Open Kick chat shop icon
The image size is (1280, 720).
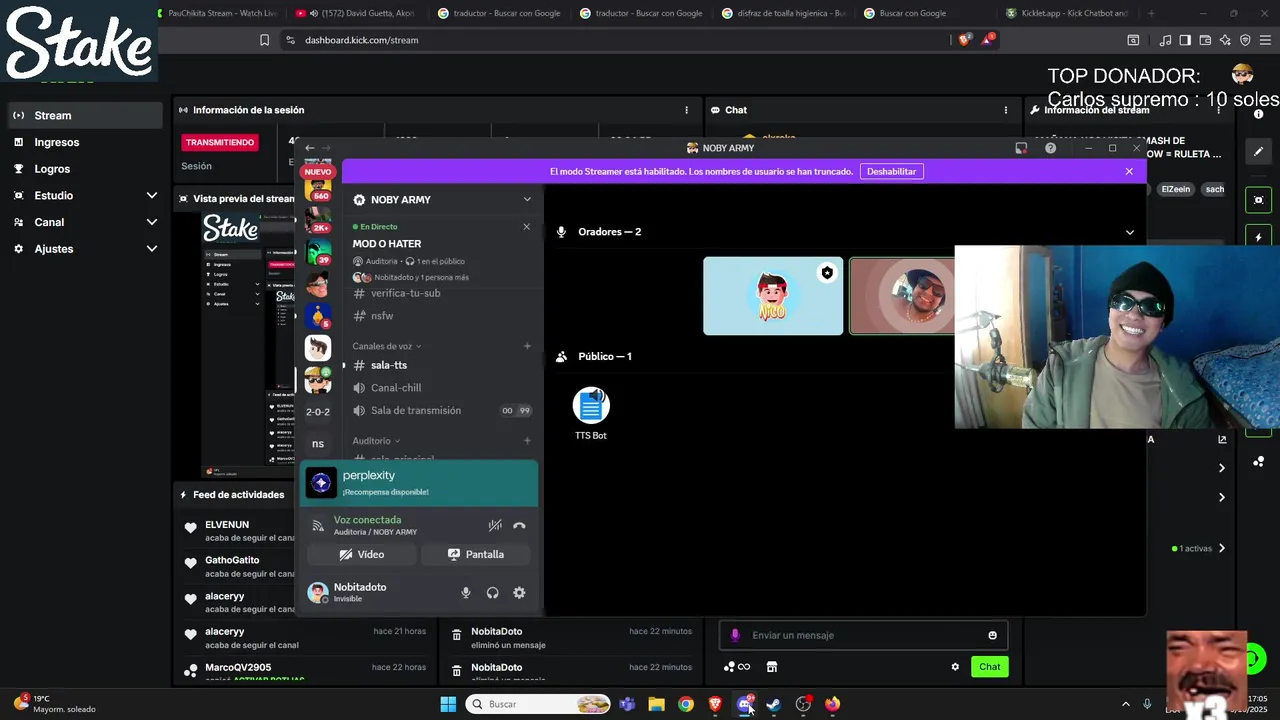tap(772, 667)
